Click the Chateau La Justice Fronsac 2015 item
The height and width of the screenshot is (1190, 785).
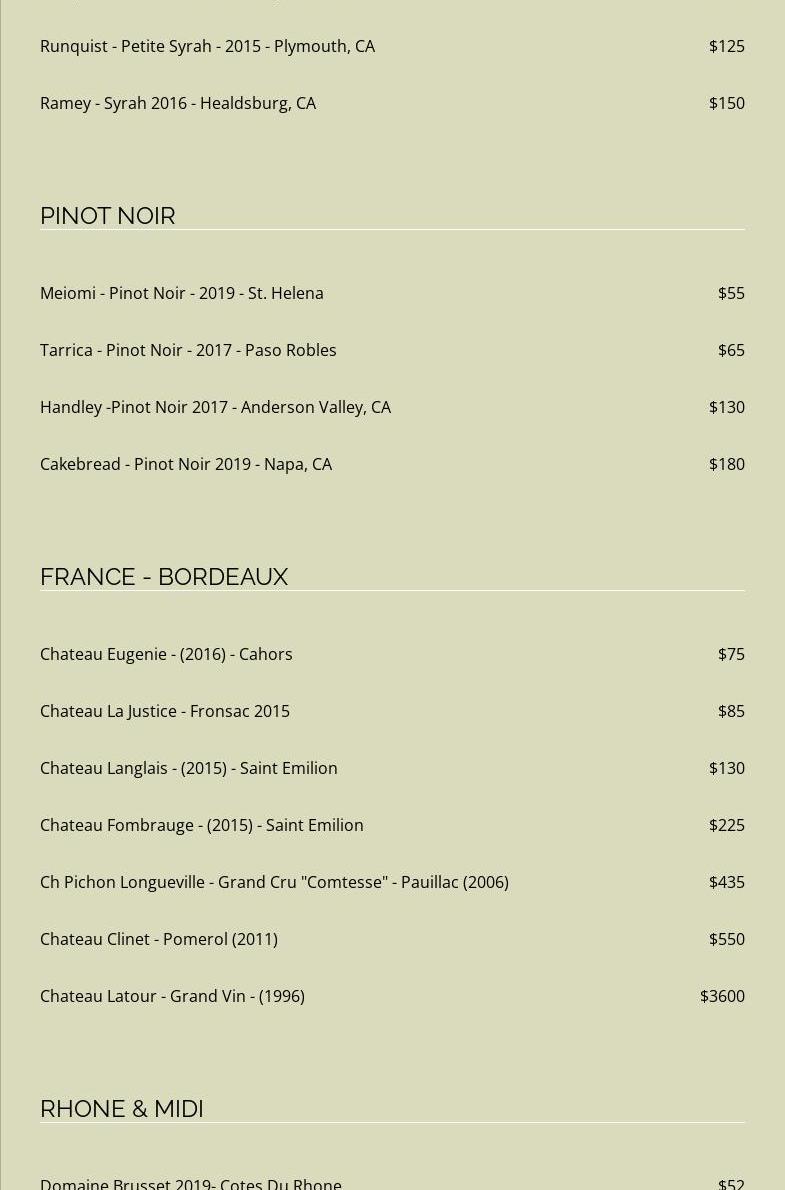coord(165,711)
